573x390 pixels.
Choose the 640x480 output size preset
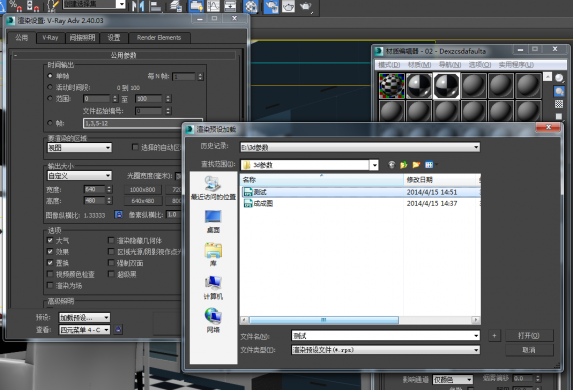coord(143,201)
